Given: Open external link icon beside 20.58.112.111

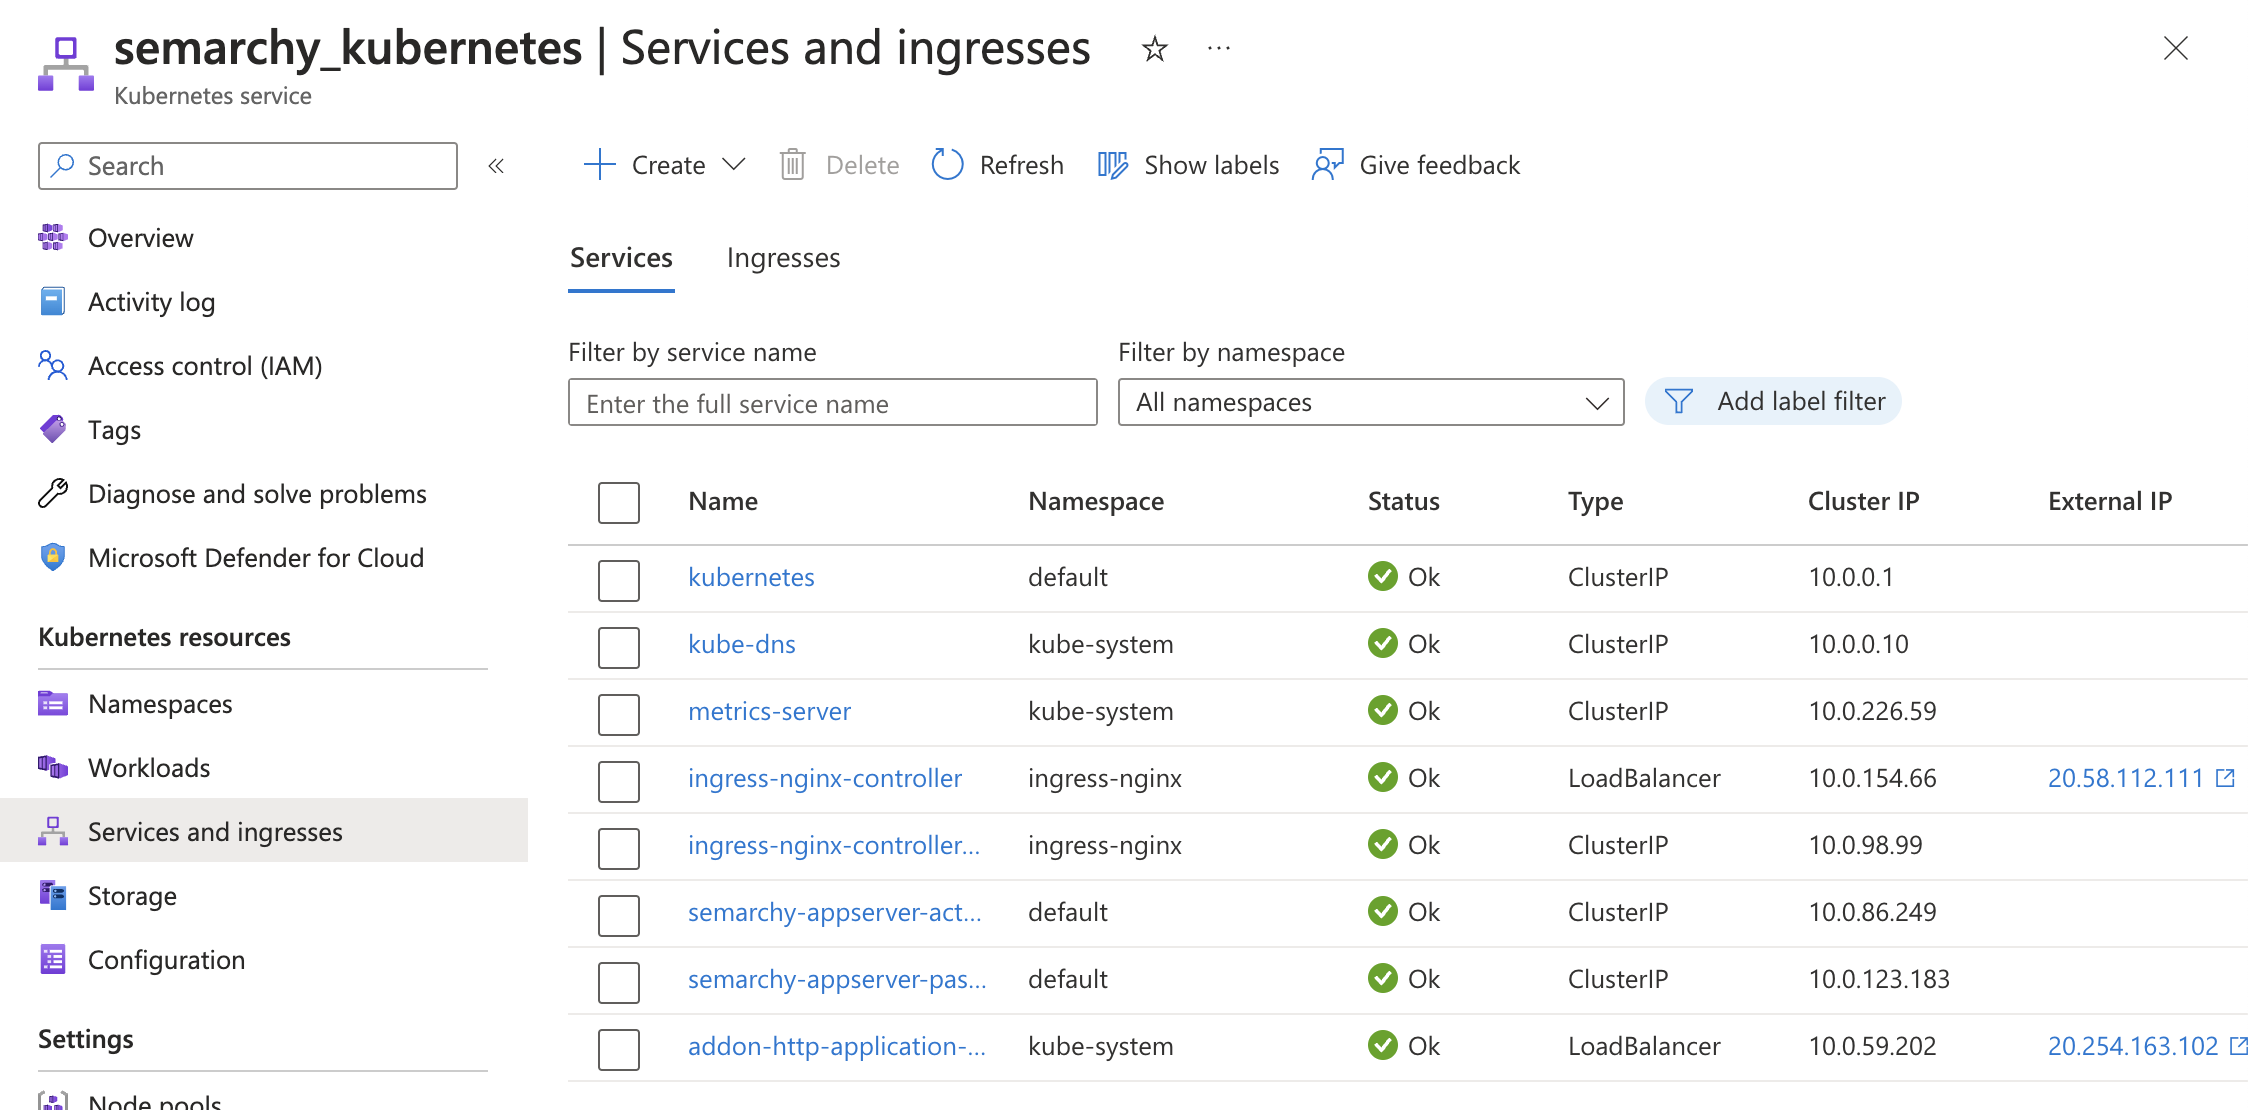Looking at the screenshot, I should point(2225,778).
